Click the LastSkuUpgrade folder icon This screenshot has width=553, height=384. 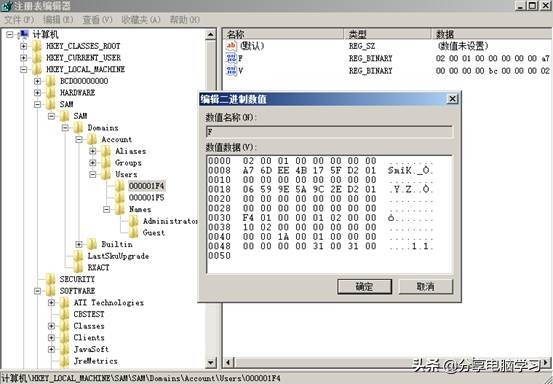[78, 256]
